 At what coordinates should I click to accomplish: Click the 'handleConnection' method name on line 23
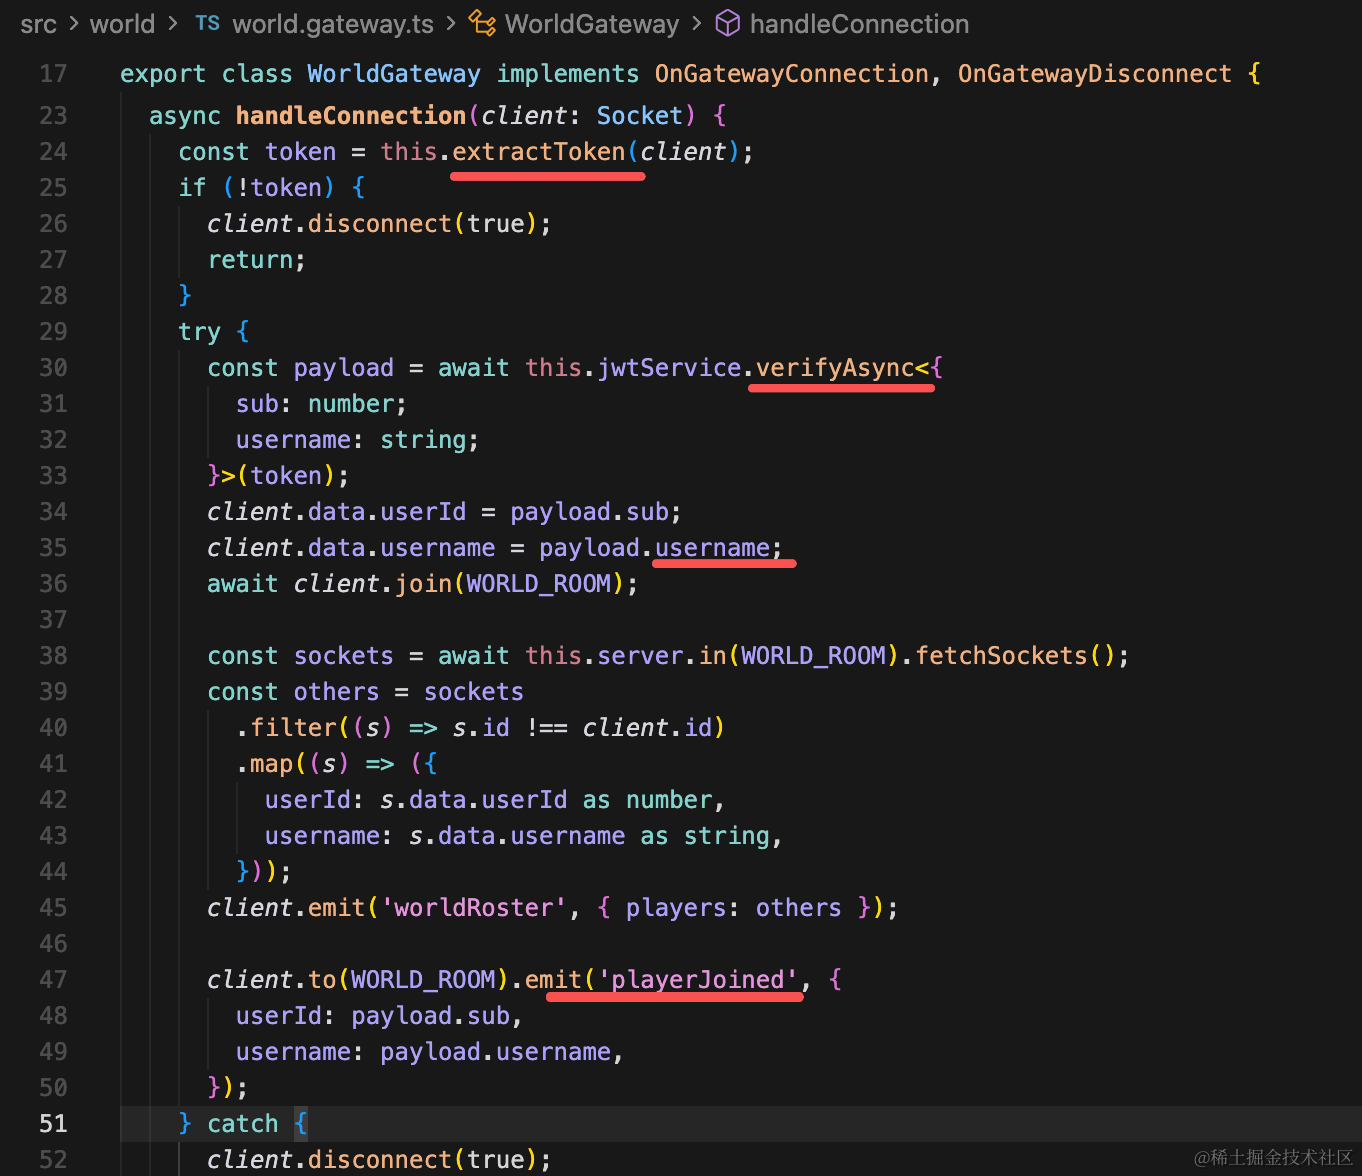coord(351,116)
